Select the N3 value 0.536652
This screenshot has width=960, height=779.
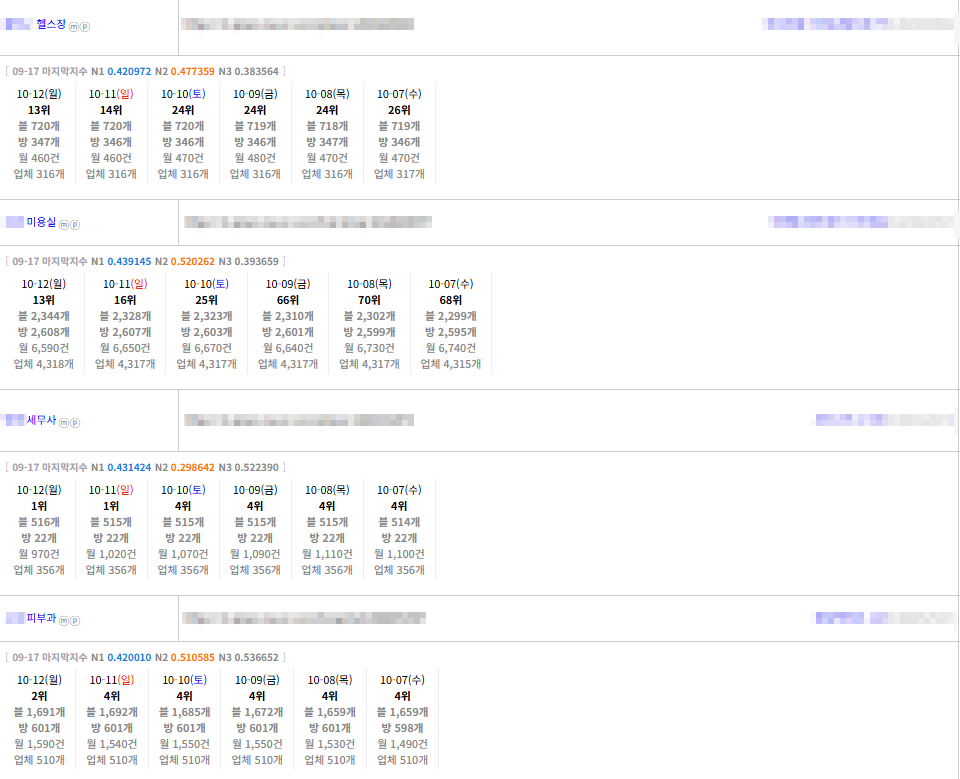(257, 657)
